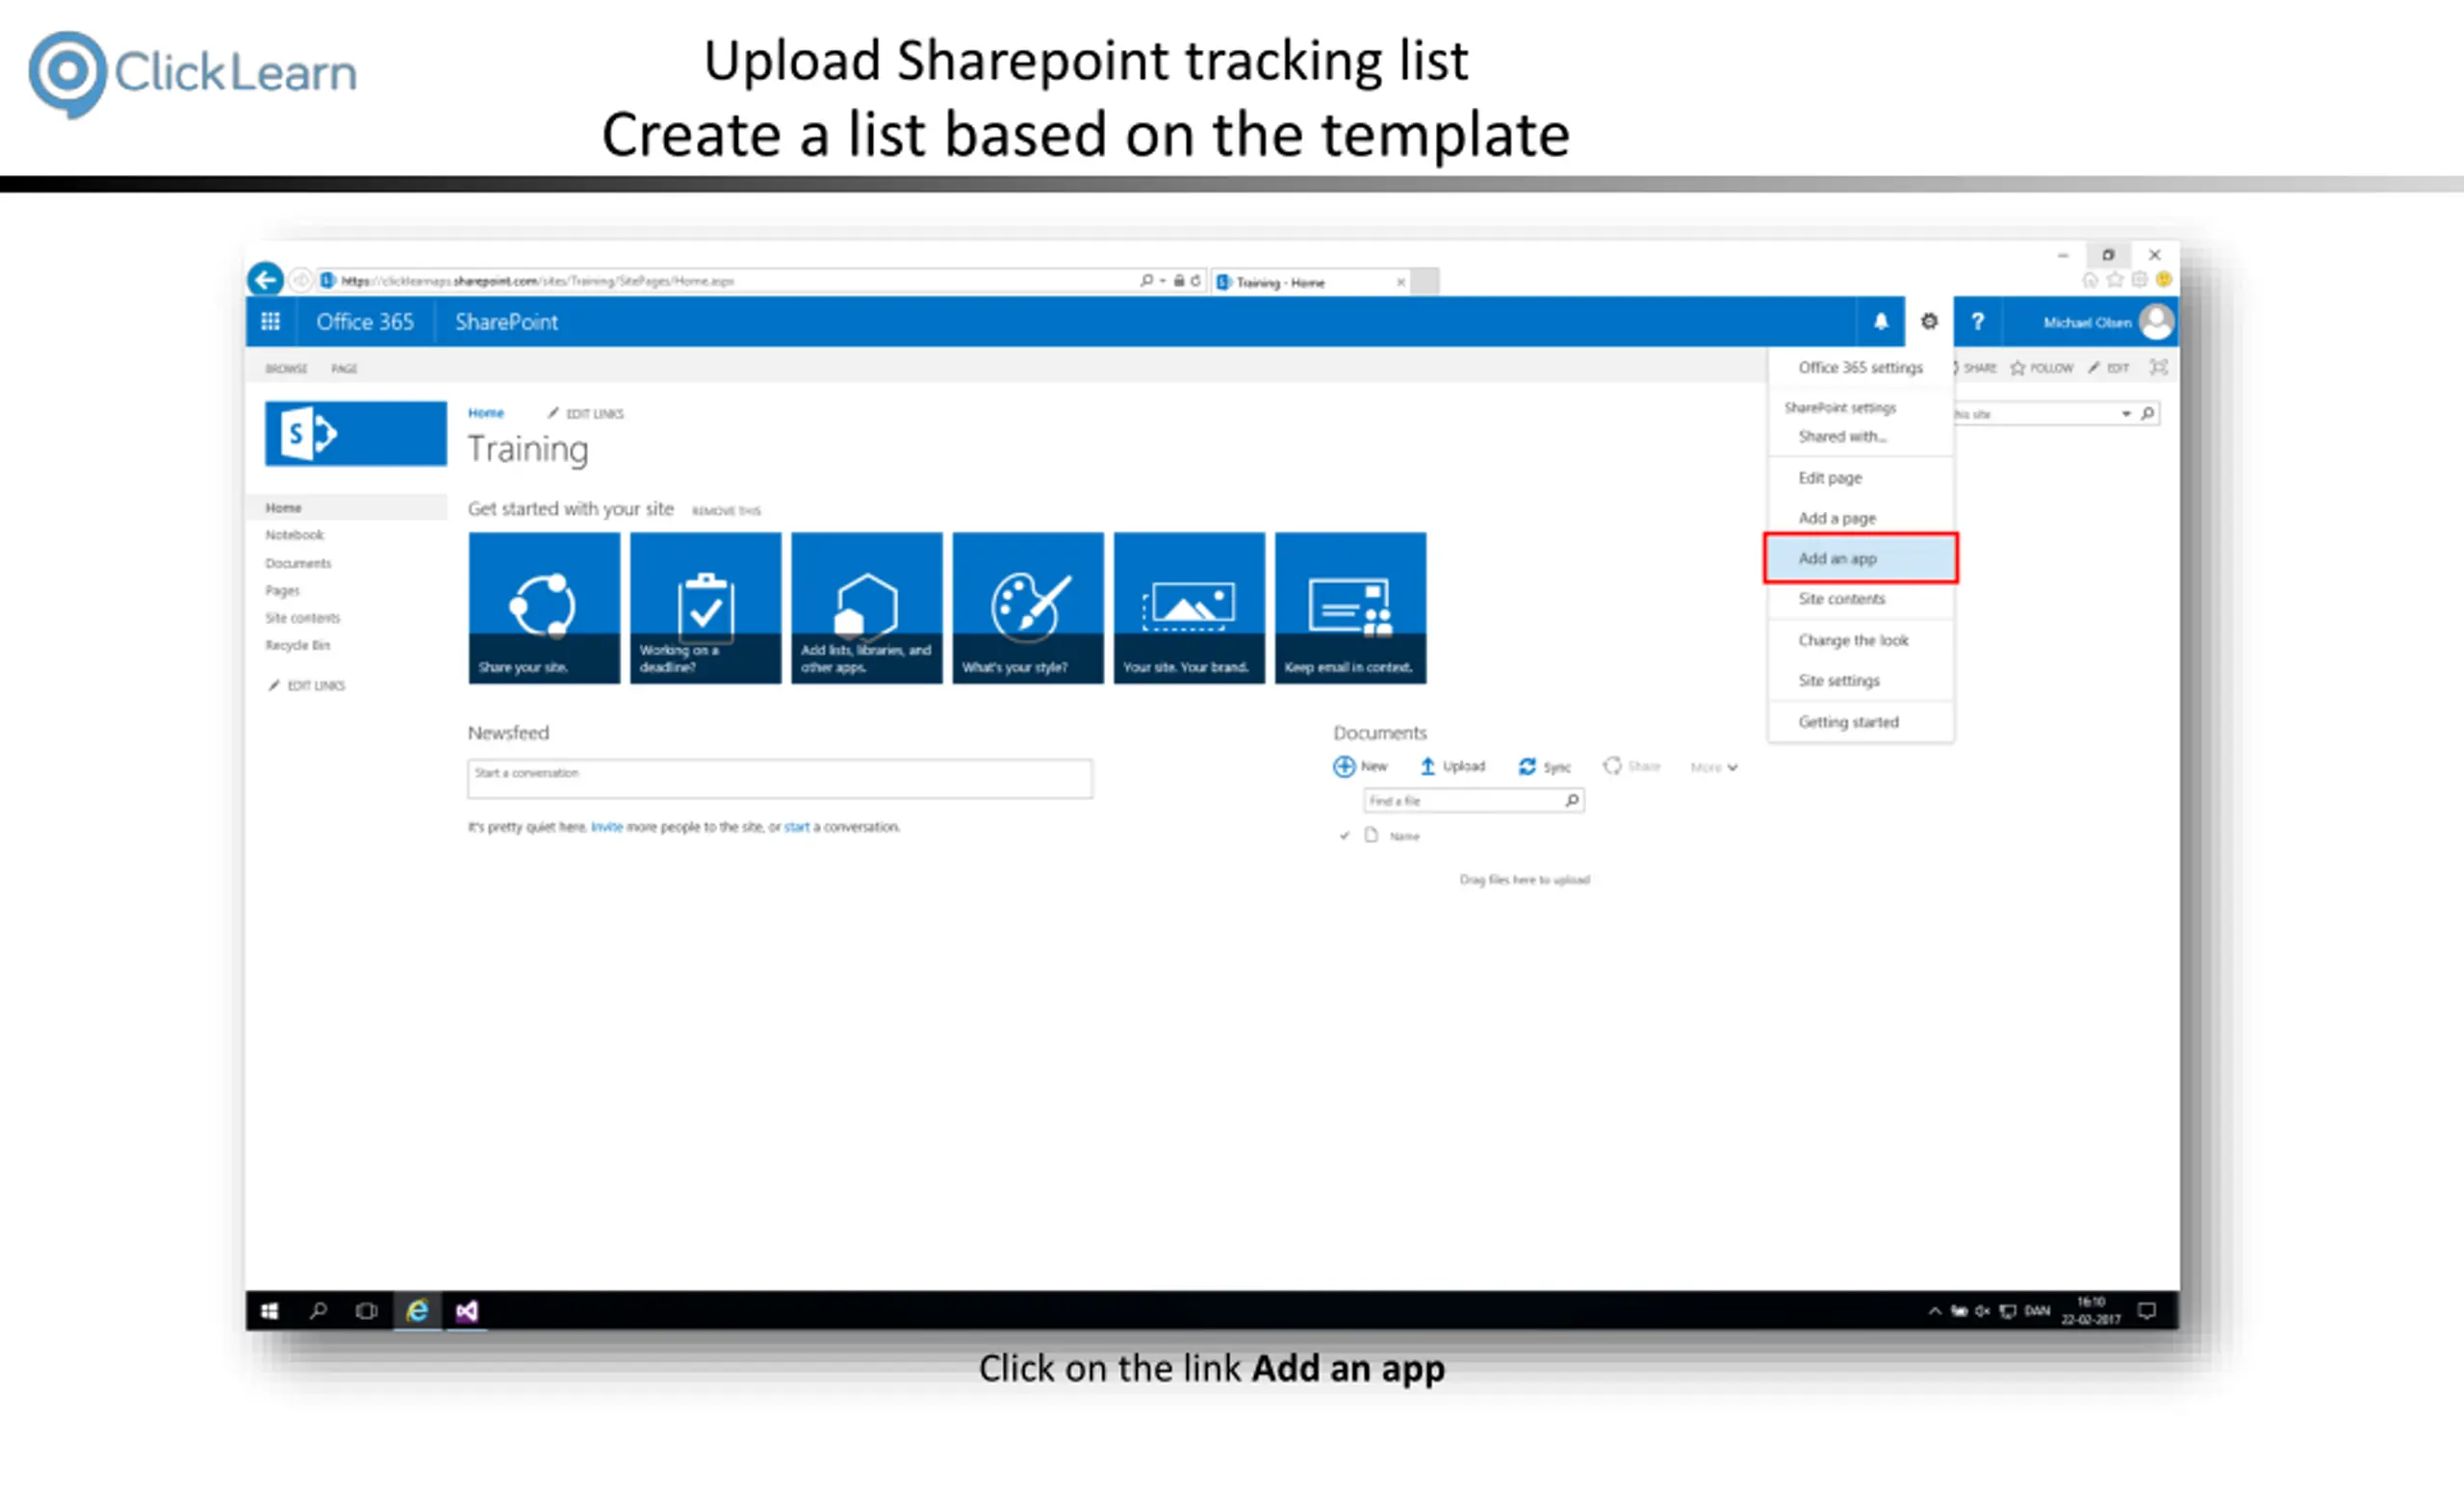Viewport: 2464px width, 1495px height.
Task: Open the 'Keep email in context' tile
Action: [1351, 608]
